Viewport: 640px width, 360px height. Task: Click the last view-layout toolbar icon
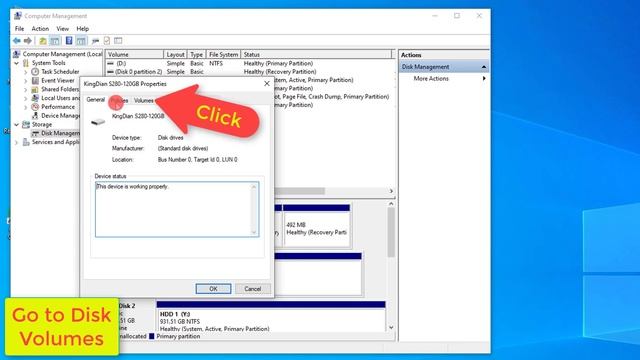[x=118, y=41]
